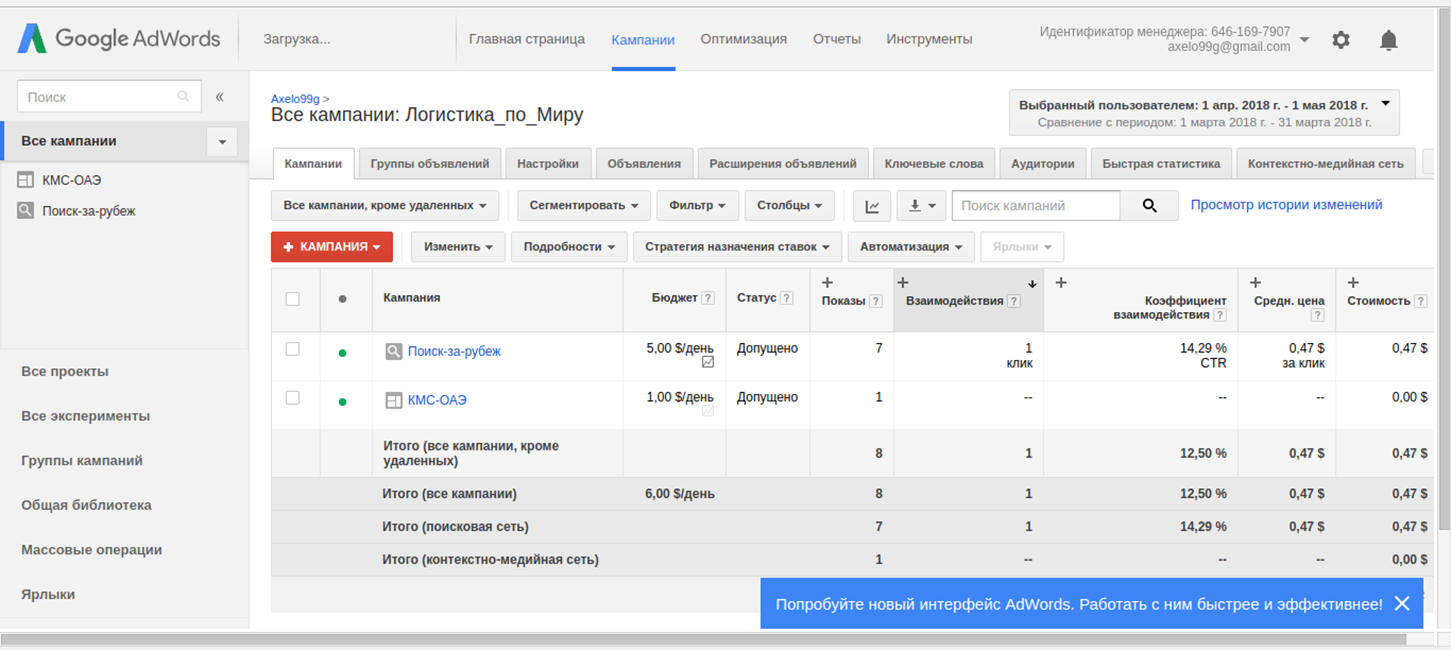This screenshot has height=650, width=1451.
Task: Click green status dot for КМС-ОАЭ
Action: (x=343, y=402)
